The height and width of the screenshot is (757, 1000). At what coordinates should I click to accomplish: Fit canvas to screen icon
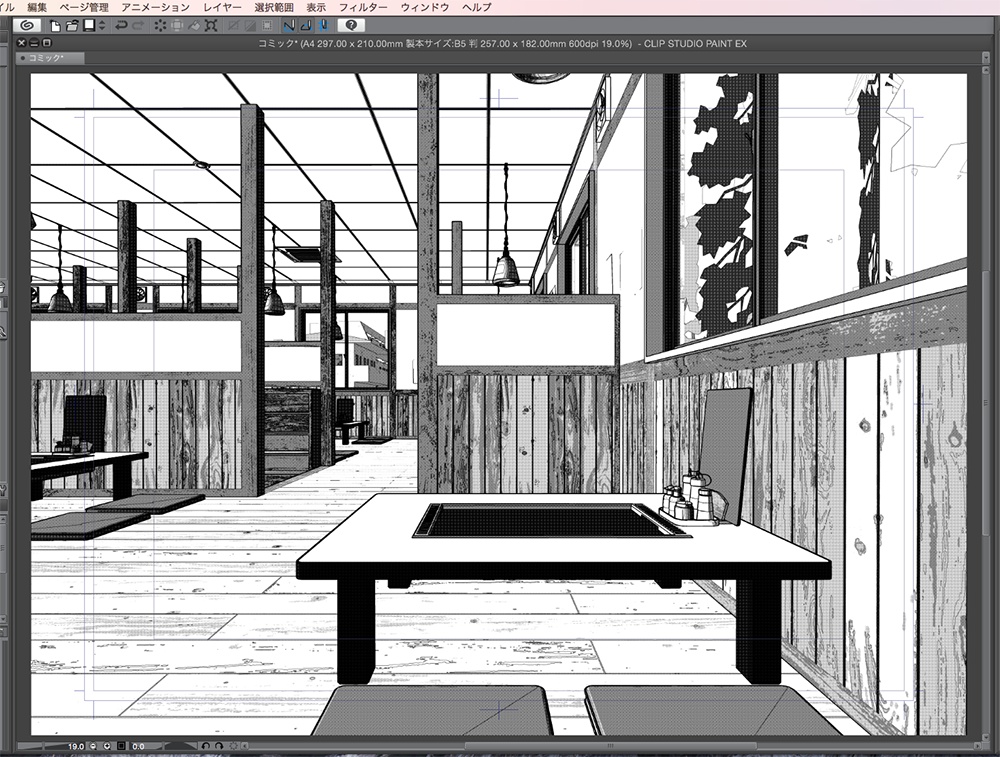(x=121, y=746)
